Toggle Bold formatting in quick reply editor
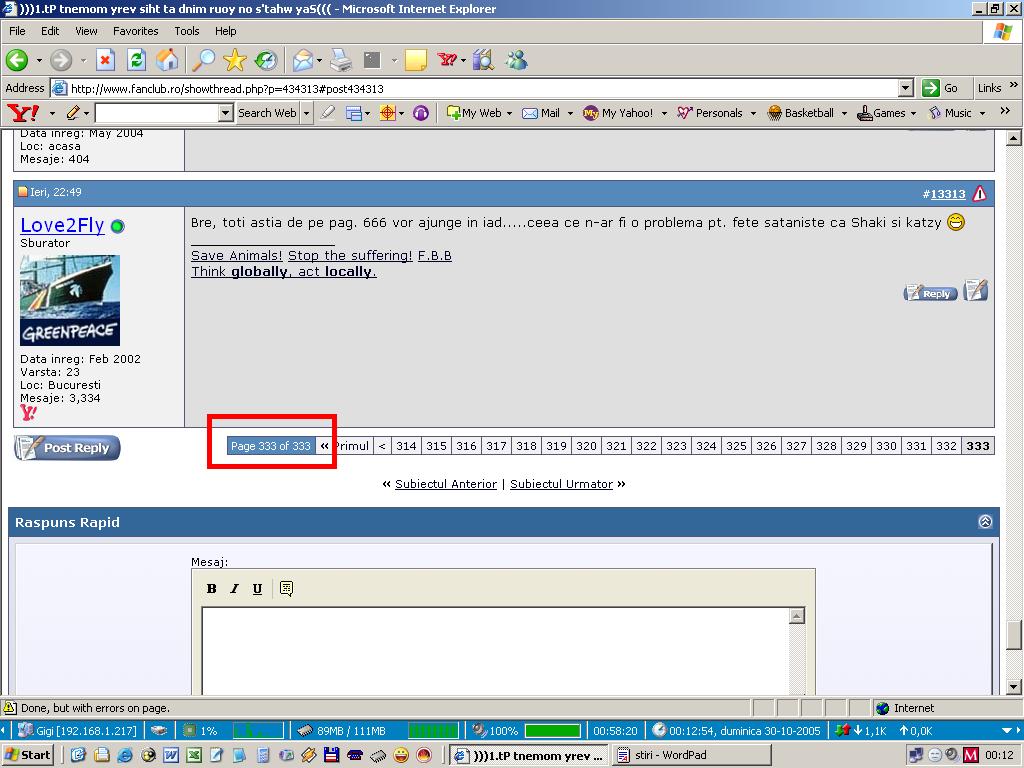Image resolution: width=1024 pixels, height=768 pixels. click(x=211, y=589)
